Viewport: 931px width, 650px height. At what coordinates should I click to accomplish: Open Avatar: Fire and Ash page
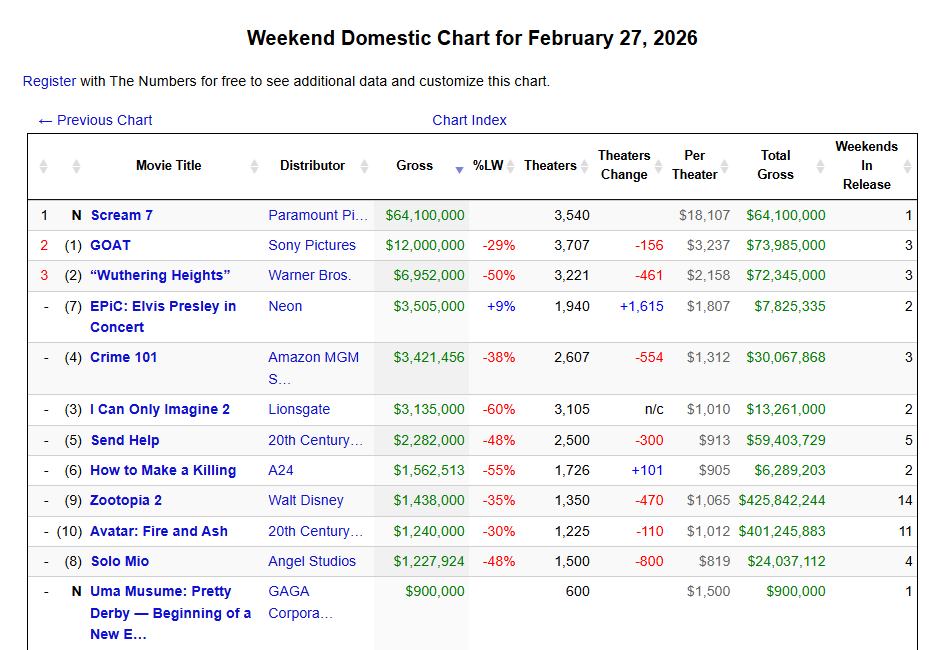(x=159, y=531)
